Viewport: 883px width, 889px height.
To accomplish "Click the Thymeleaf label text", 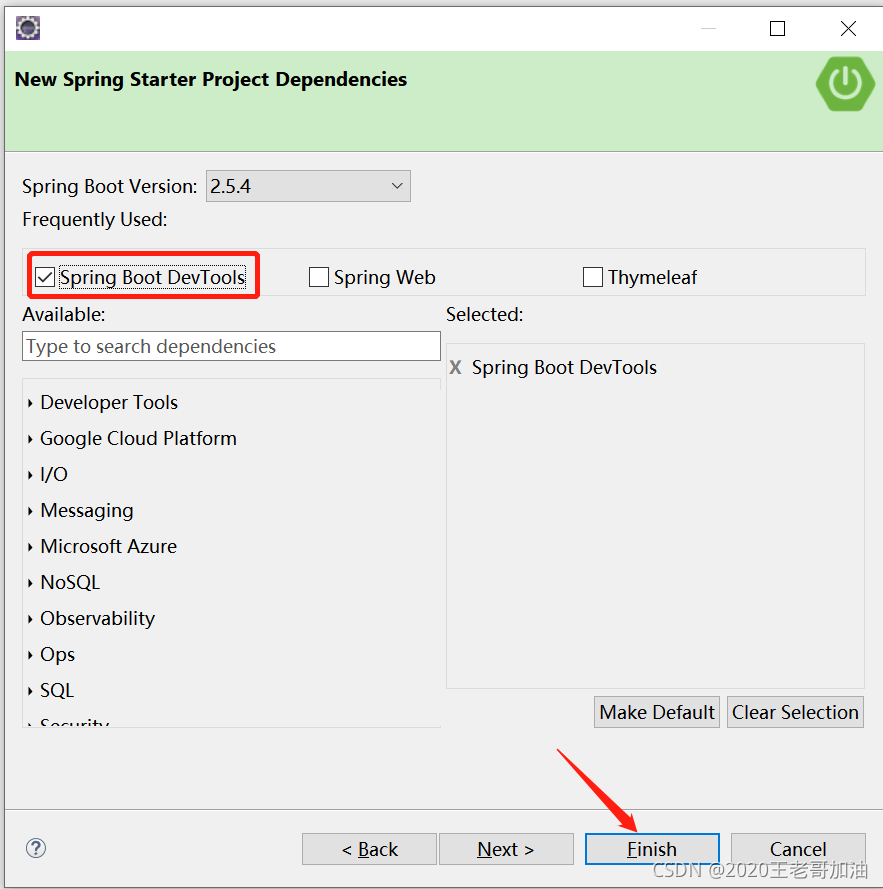I will tap(652, 277).
